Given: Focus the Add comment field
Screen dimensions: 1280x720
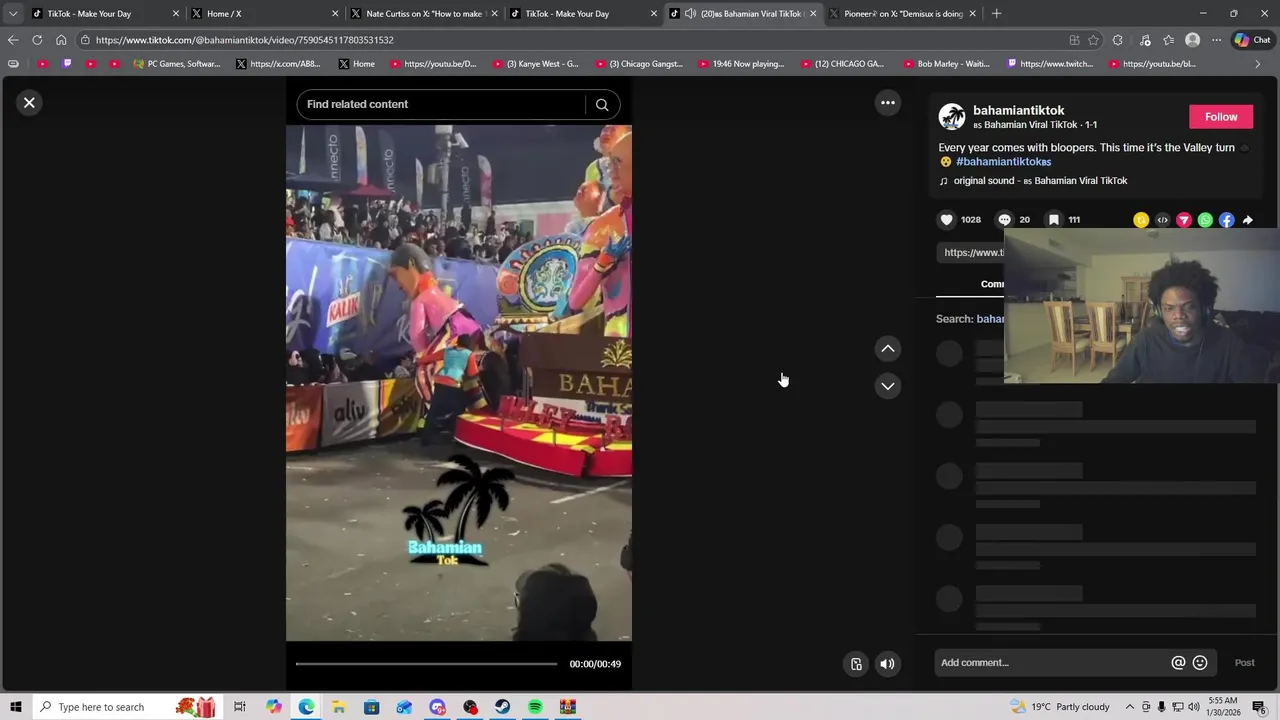Looking at the screenshot, I should point(1052,662).
